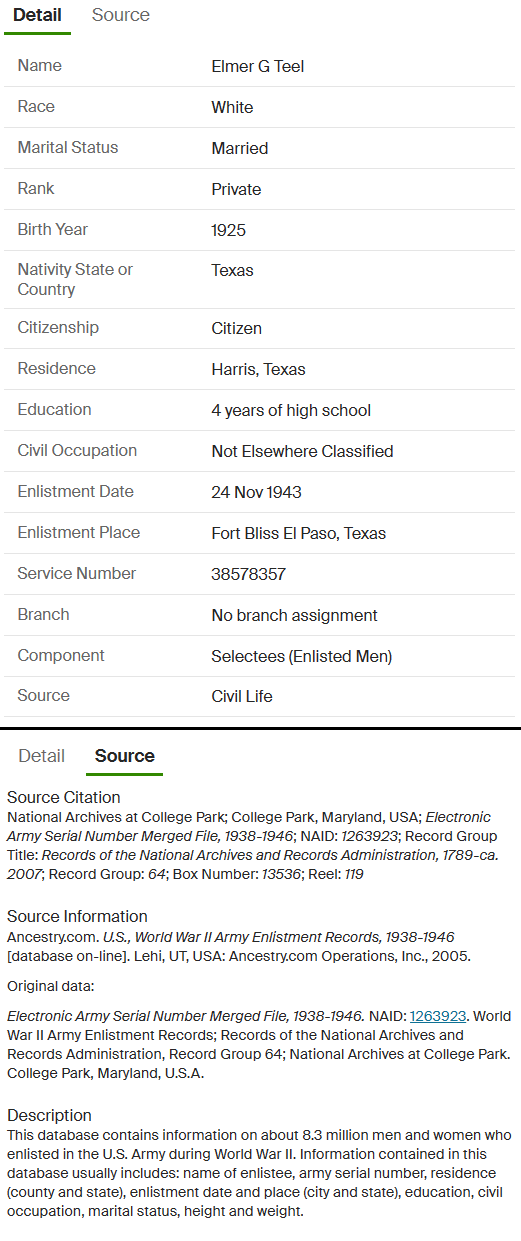Click the service number 38578357
The height and width of the screenshot is (1241, 521).
click(248, 574)
